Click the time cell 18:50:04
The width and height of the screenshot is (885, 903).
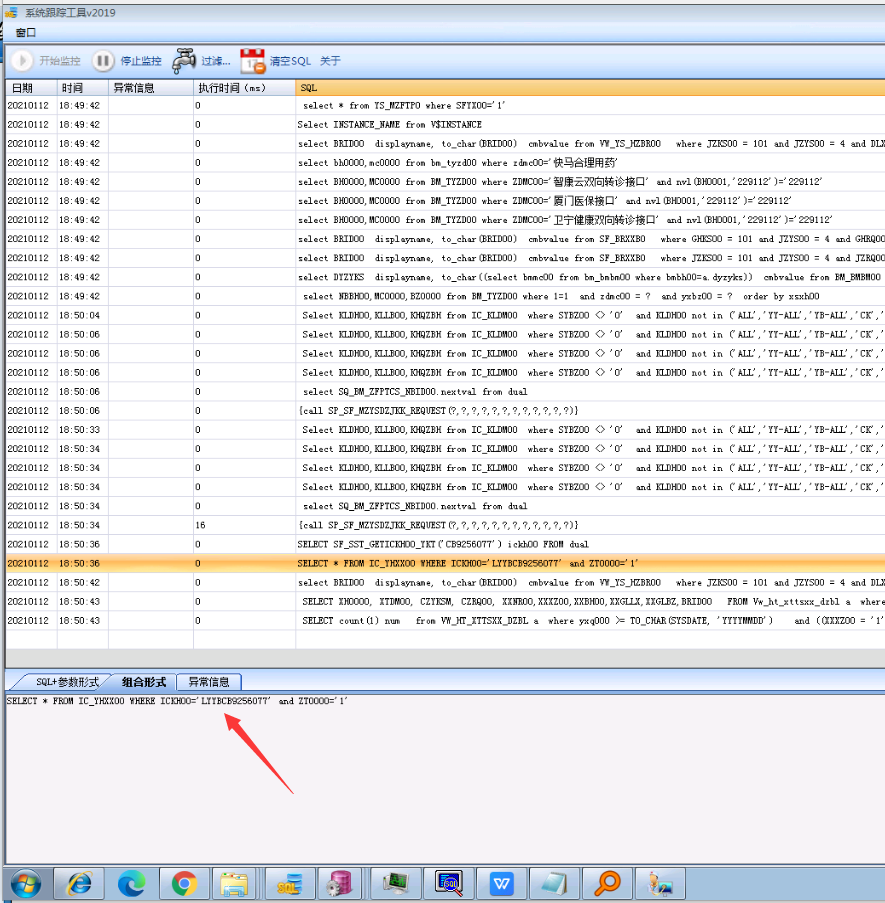coord(82,315)
